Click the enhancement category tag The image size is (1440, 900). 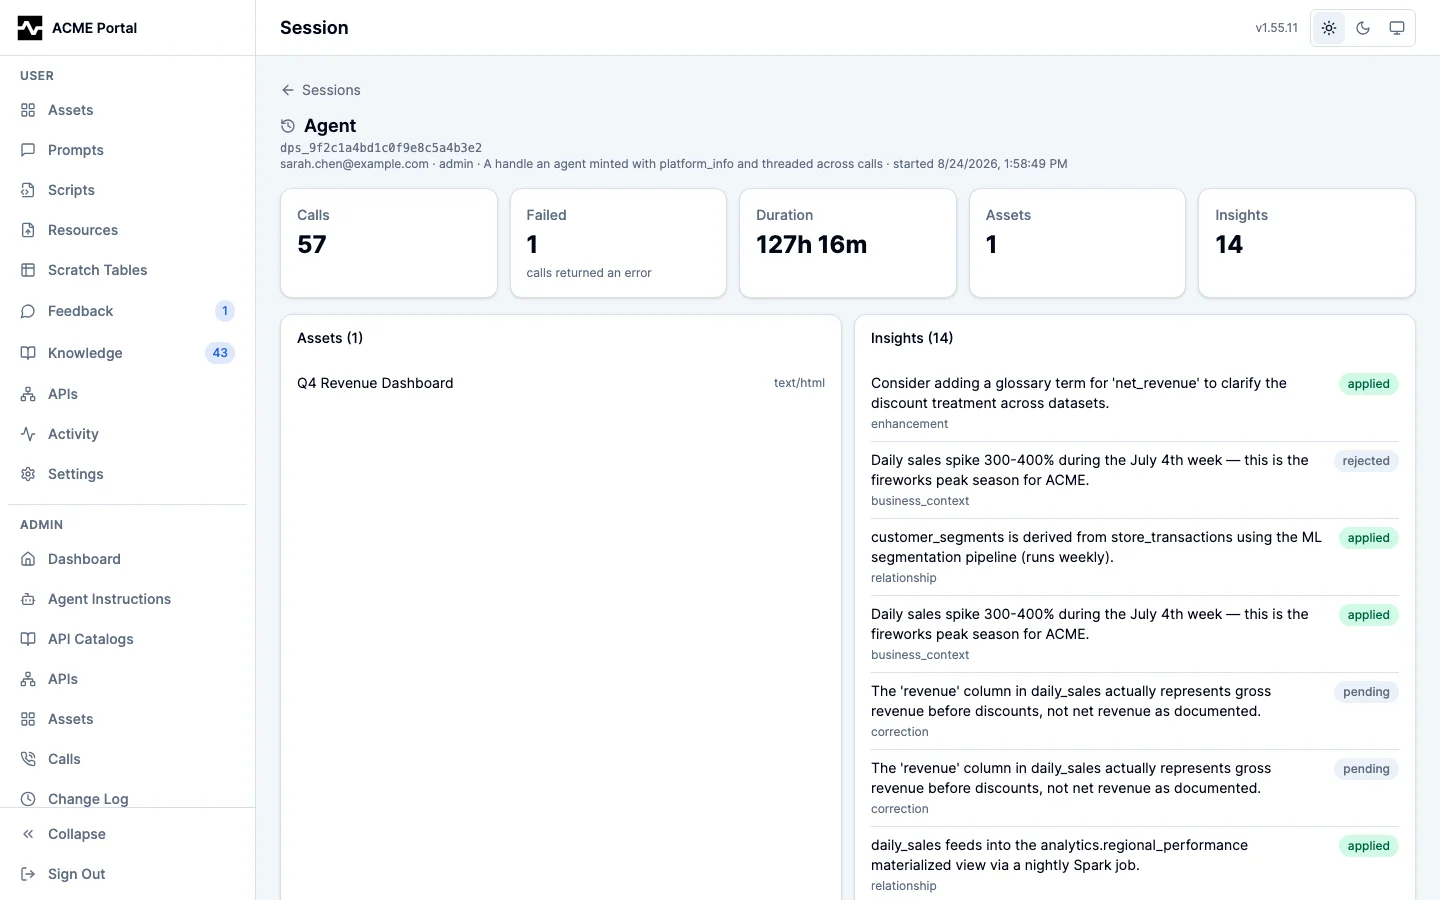[909, 424]
